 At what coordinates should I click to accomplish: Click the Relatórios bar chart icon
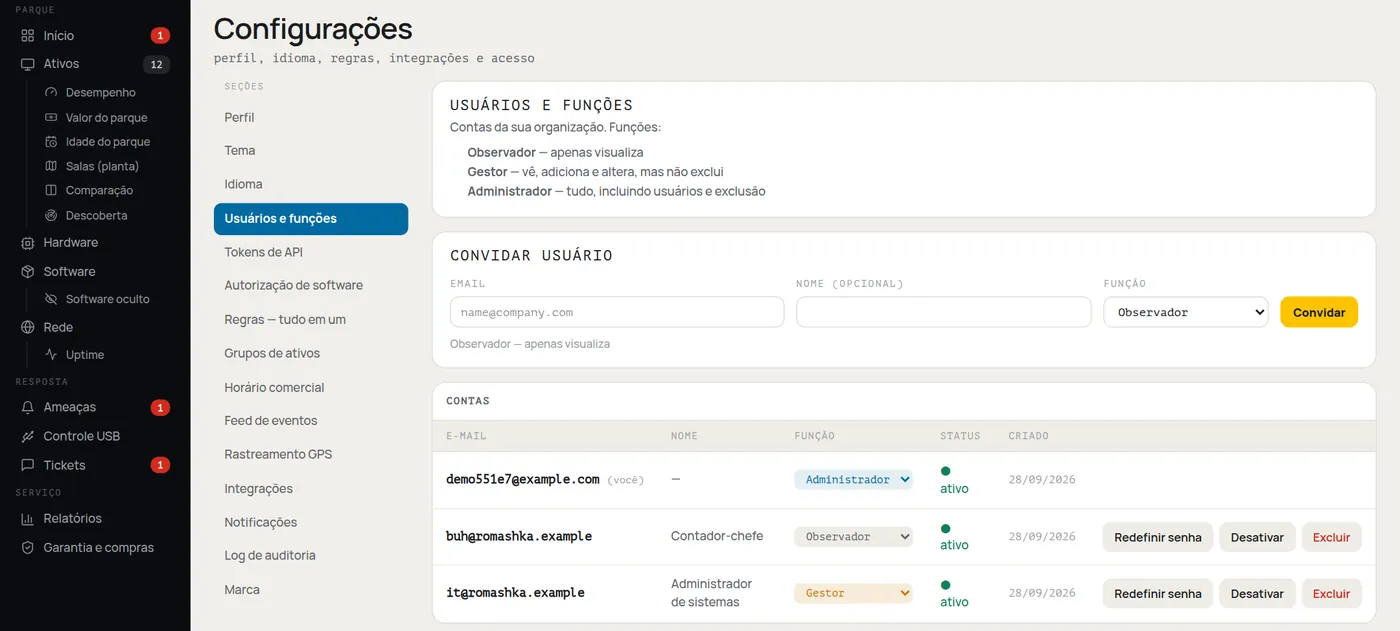point(27,519)
